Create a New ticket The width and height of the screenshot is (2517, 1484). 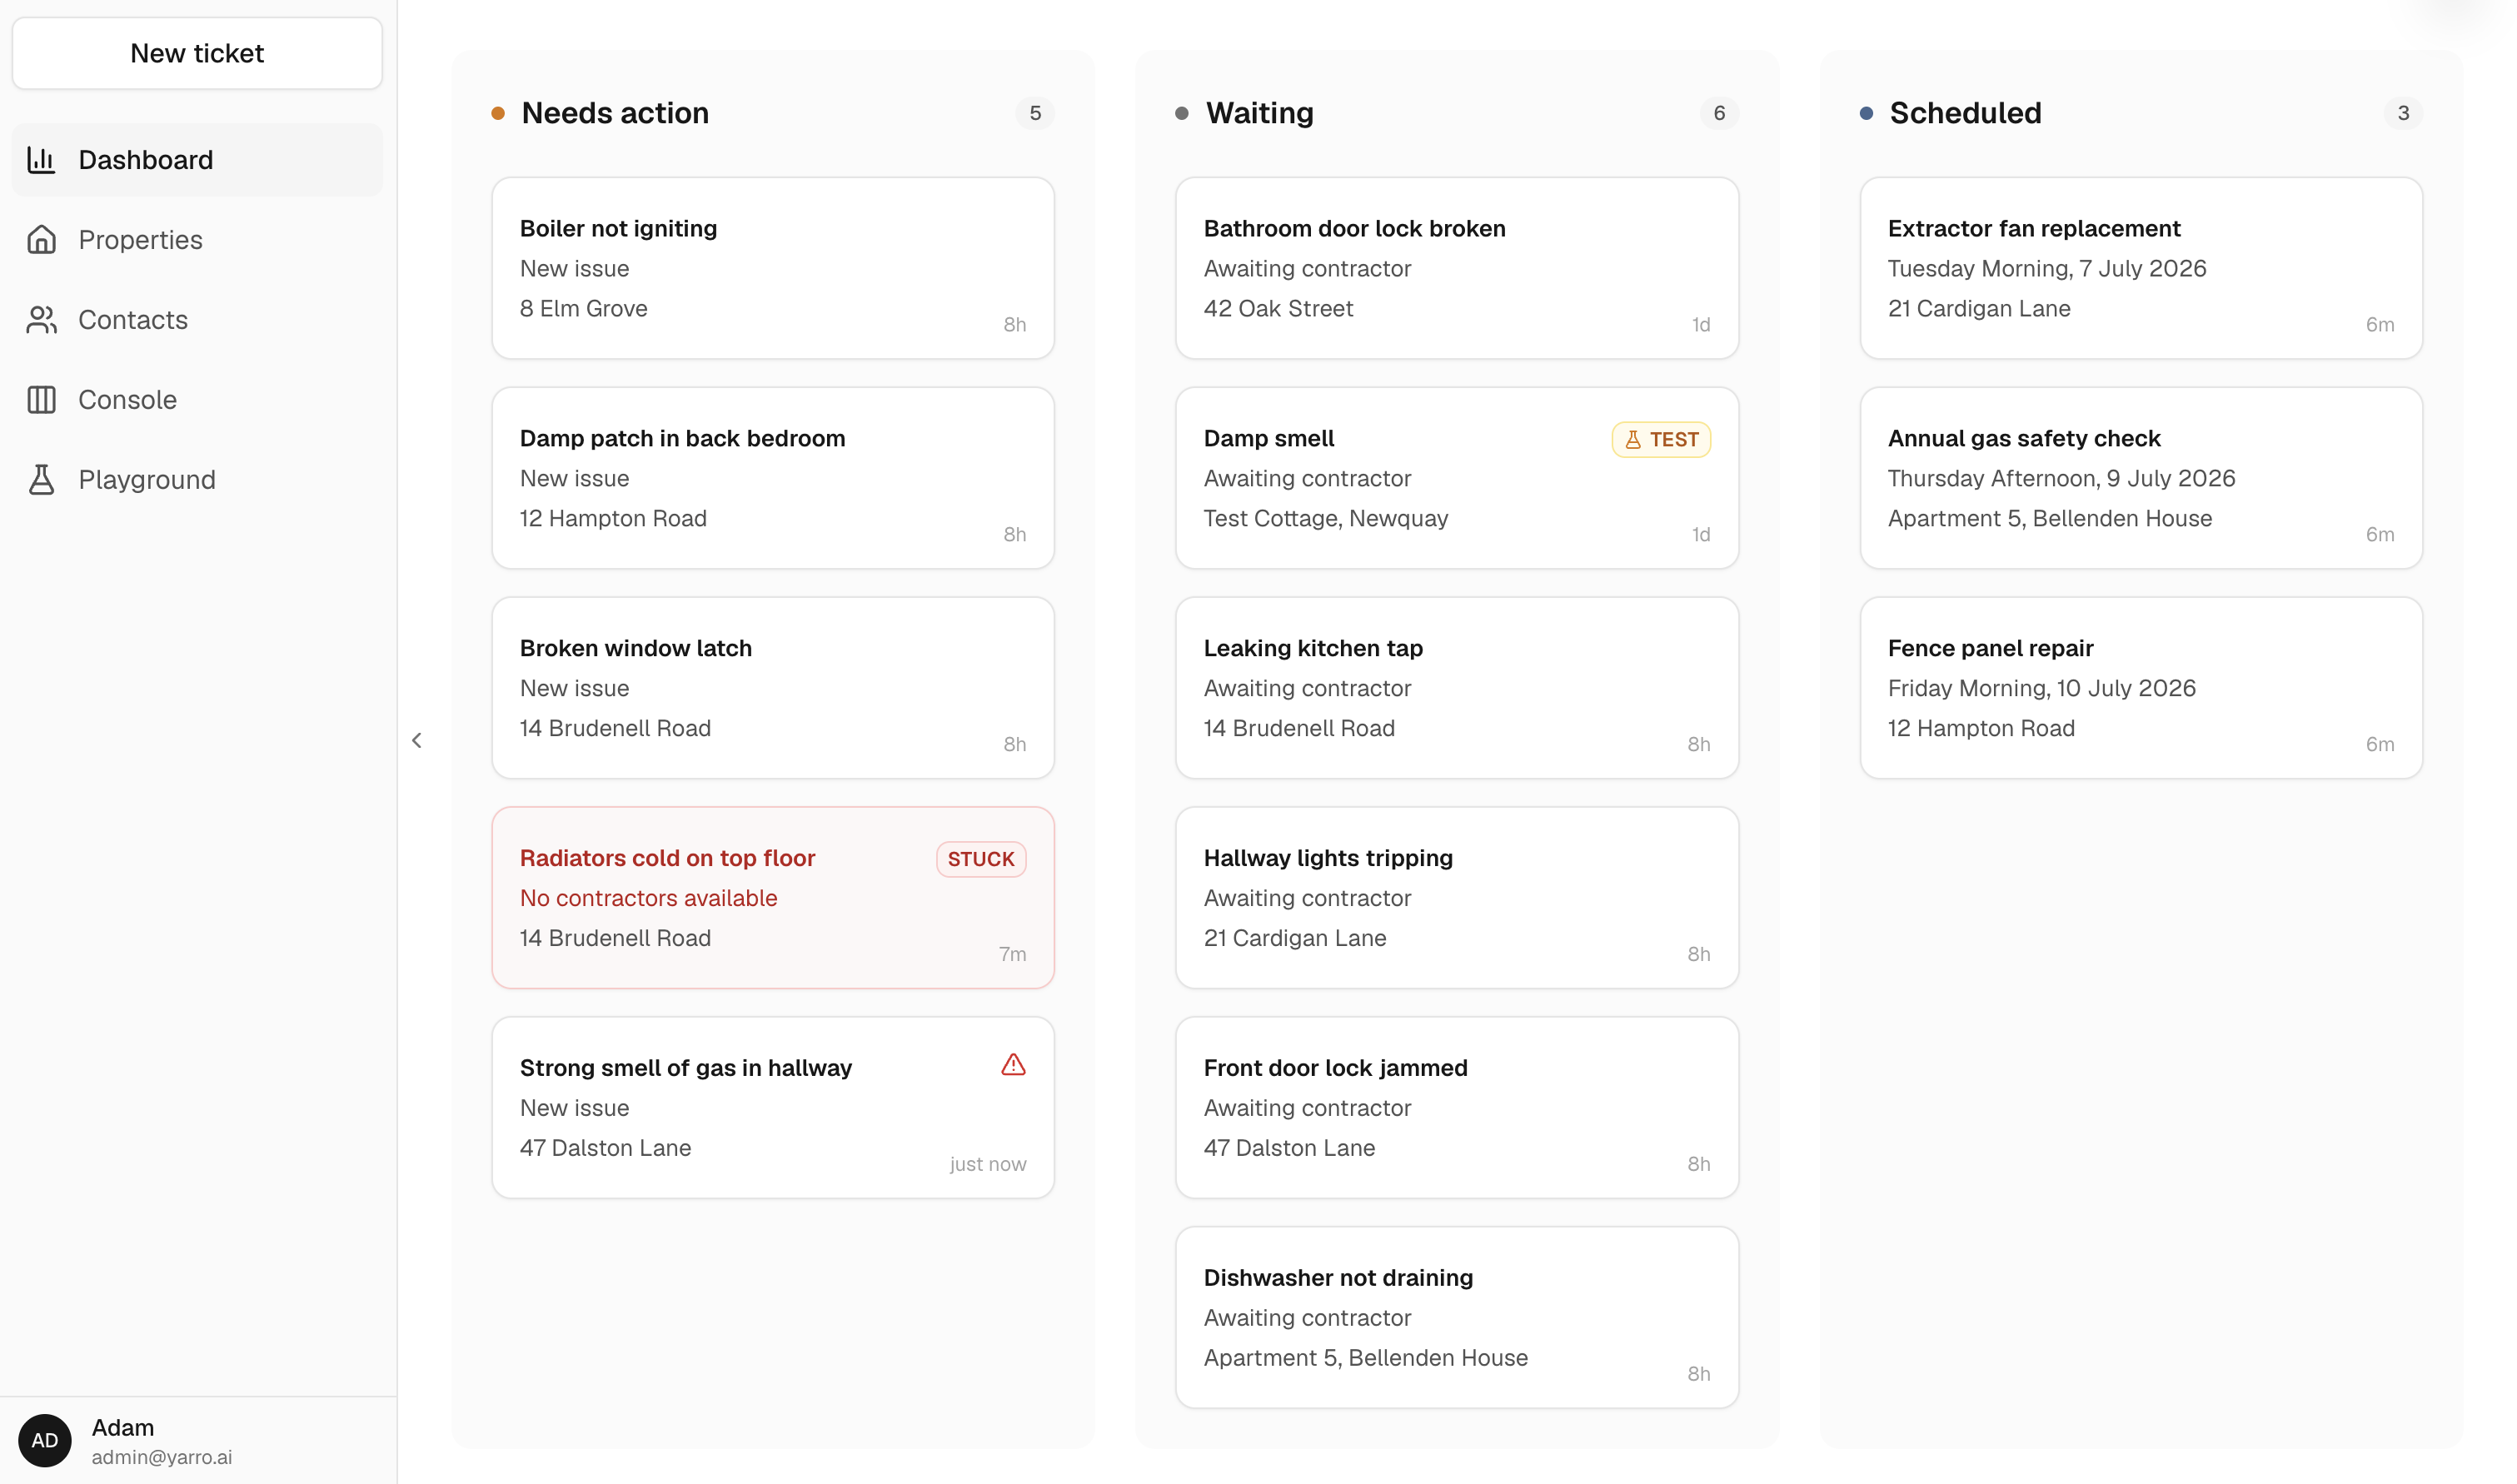point(197,53)
